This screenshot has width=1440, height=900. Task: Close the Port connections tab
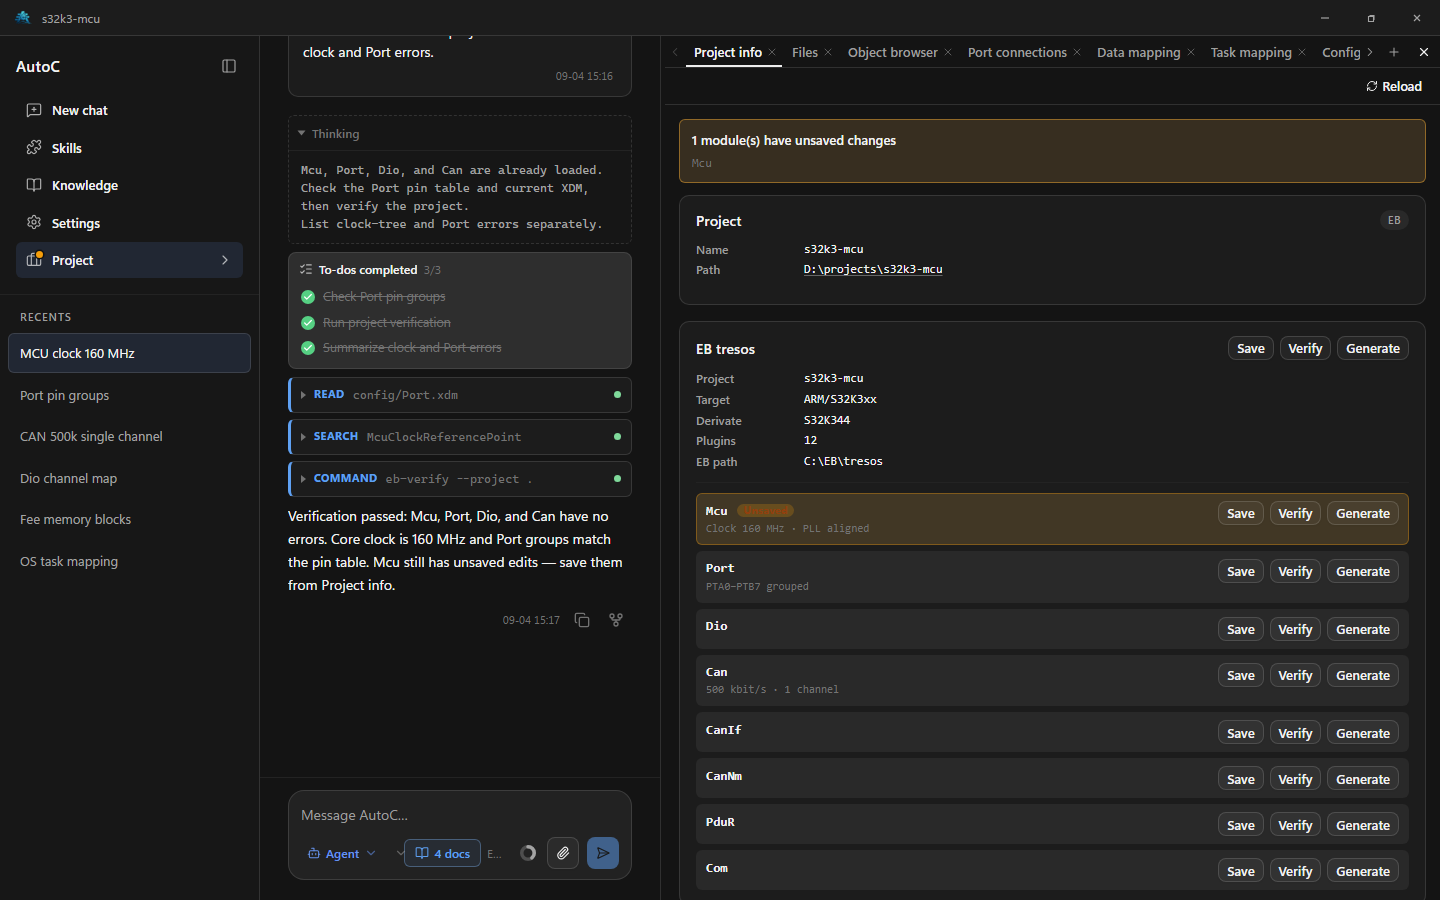(1077, 52)
